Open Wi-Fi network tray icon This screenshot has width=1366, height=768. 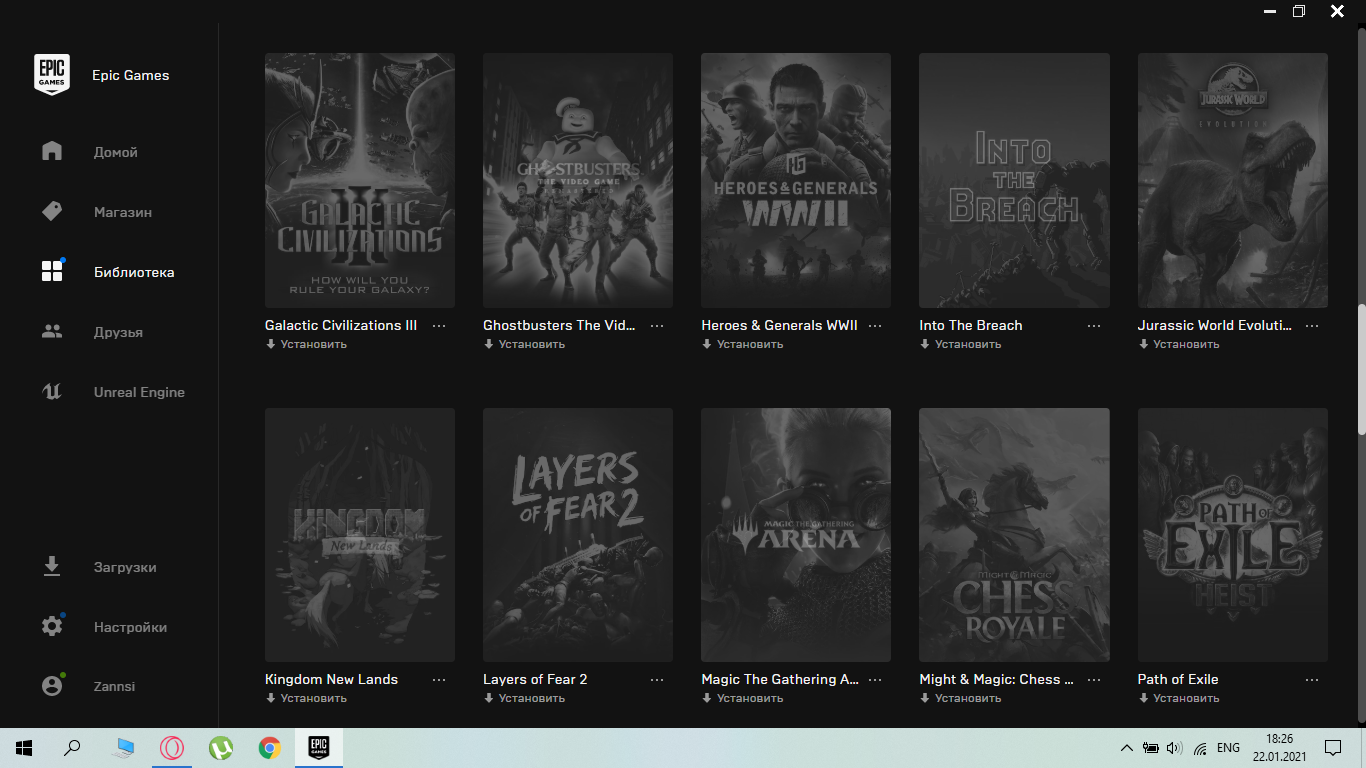pyautogui.click(x=1200, y=748)
